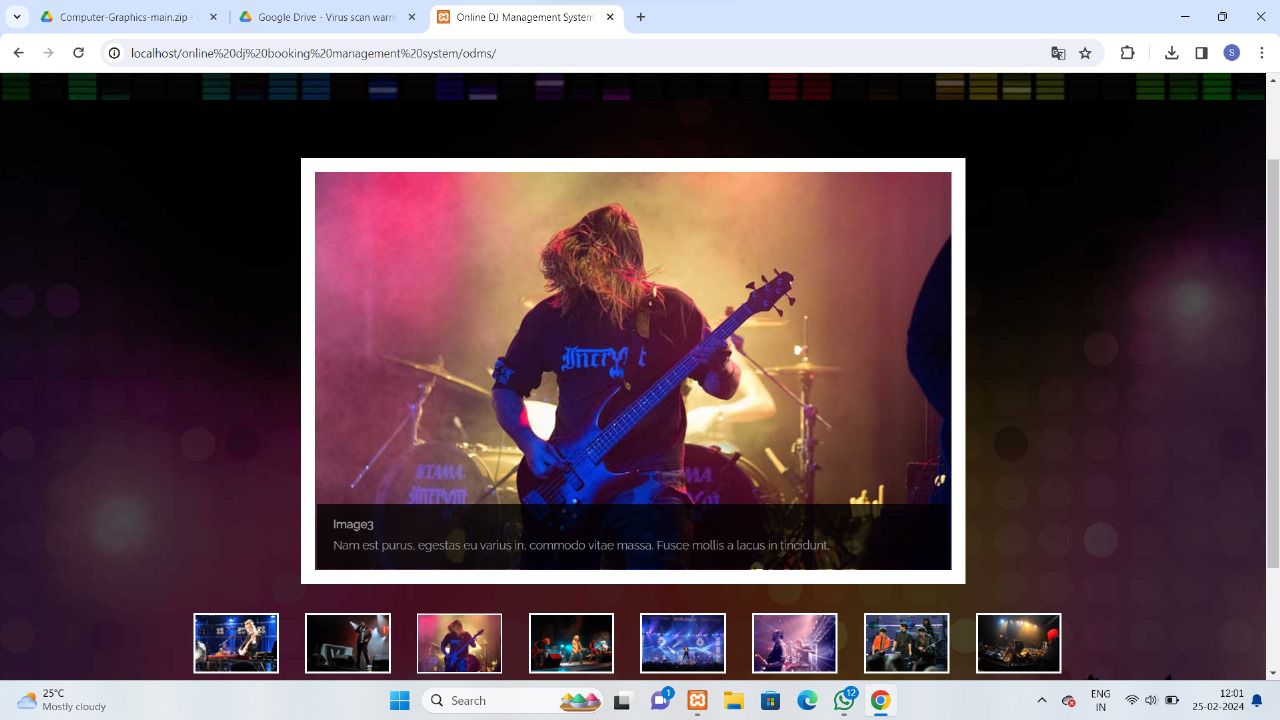Open the weather widget showing 25°C

62,700
